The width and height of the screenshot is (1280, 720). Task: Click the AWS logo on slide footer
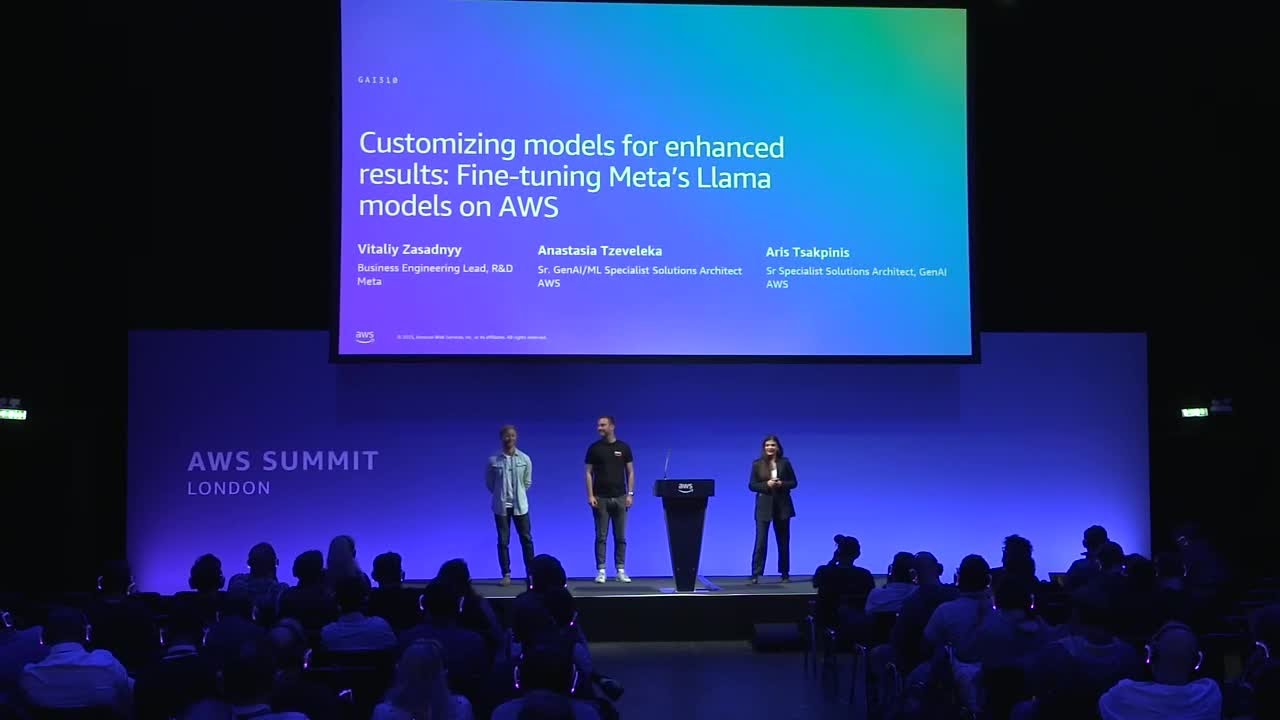click(365, 337)
